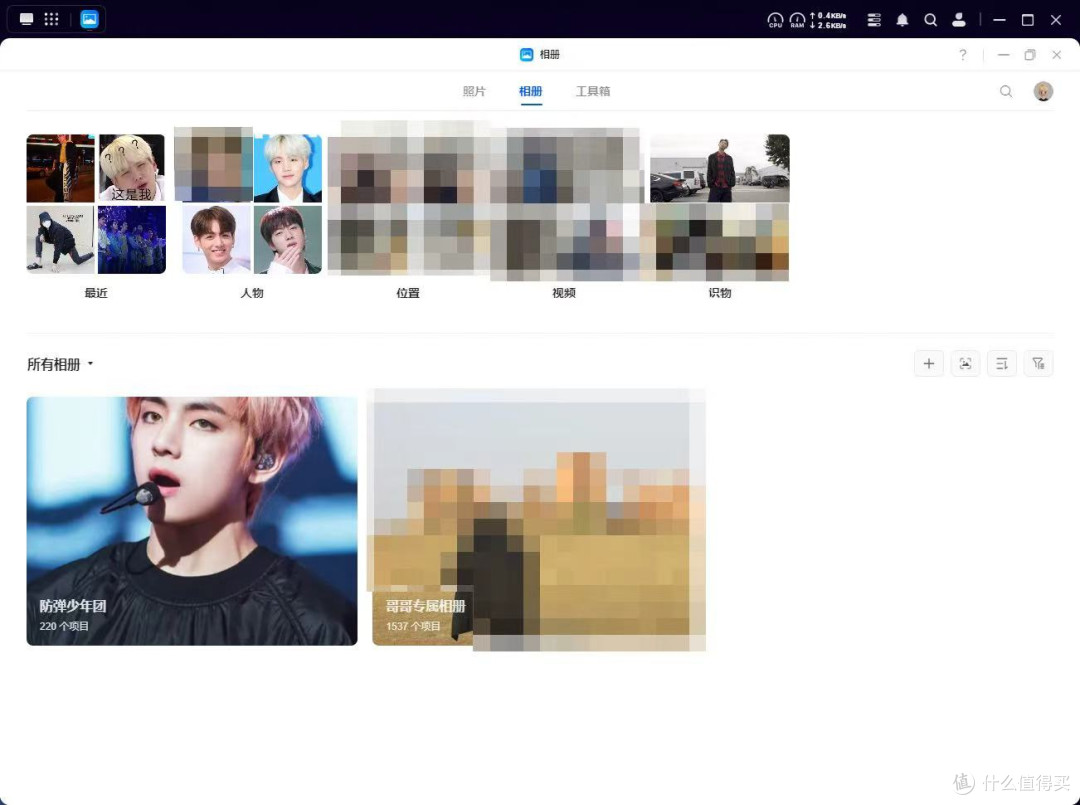Open the app grid launcher
The width and height of the screenshot is (1080, 805).
[52, 19]
